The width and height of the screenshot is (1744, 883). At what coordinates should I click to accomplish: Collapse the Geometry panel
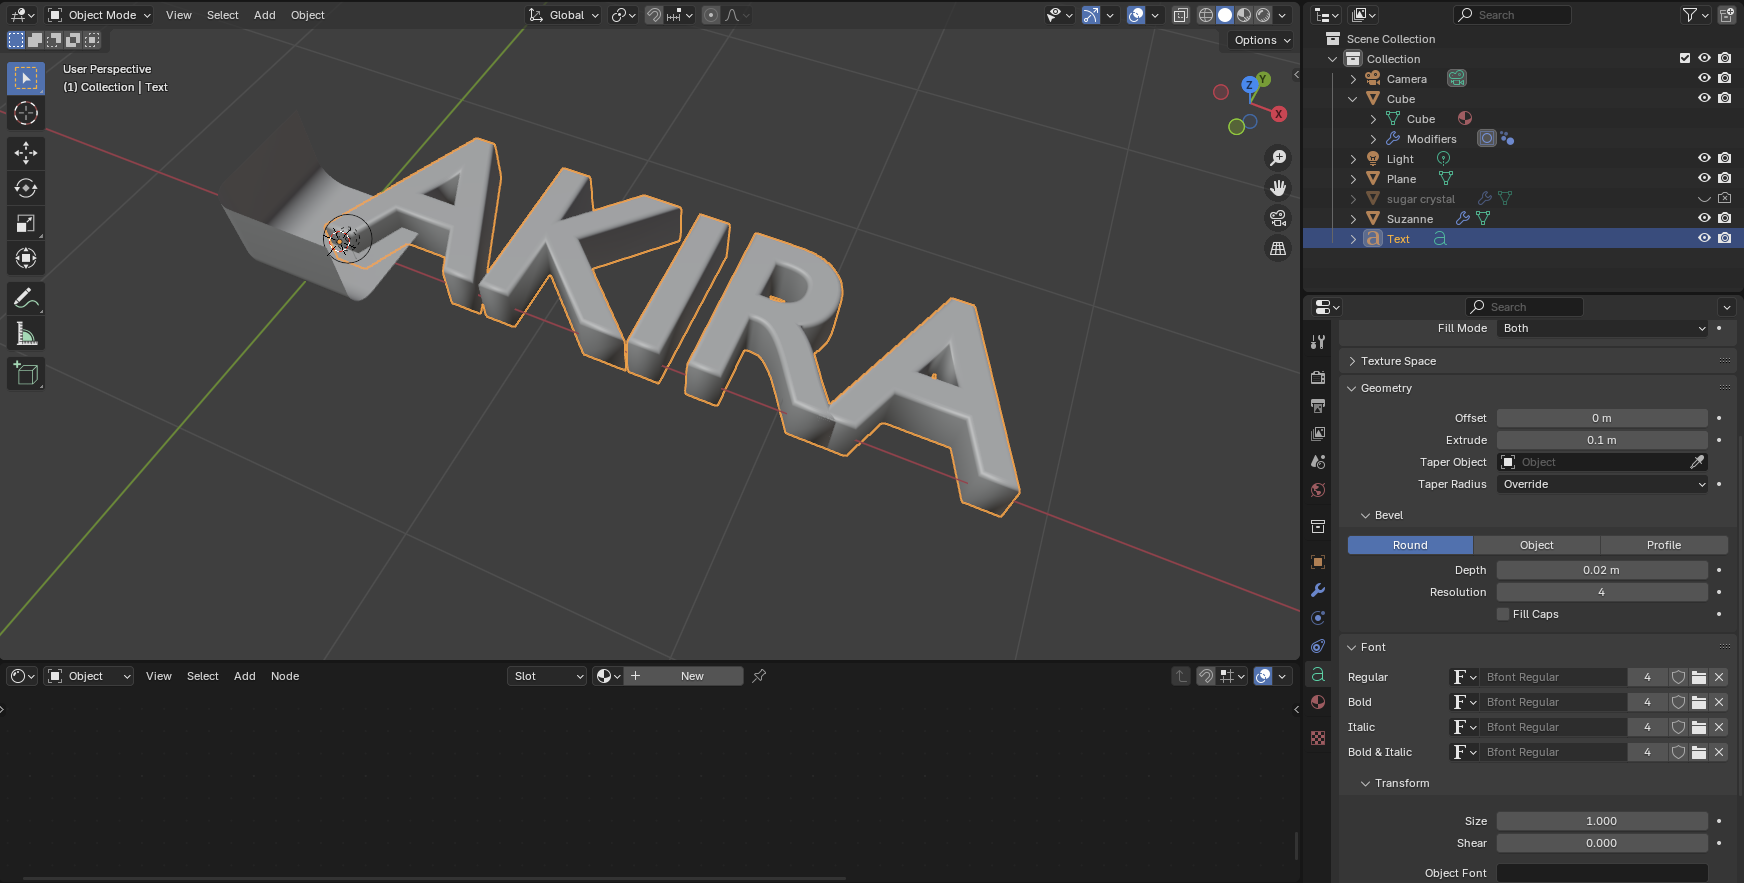pos(1386,388)
